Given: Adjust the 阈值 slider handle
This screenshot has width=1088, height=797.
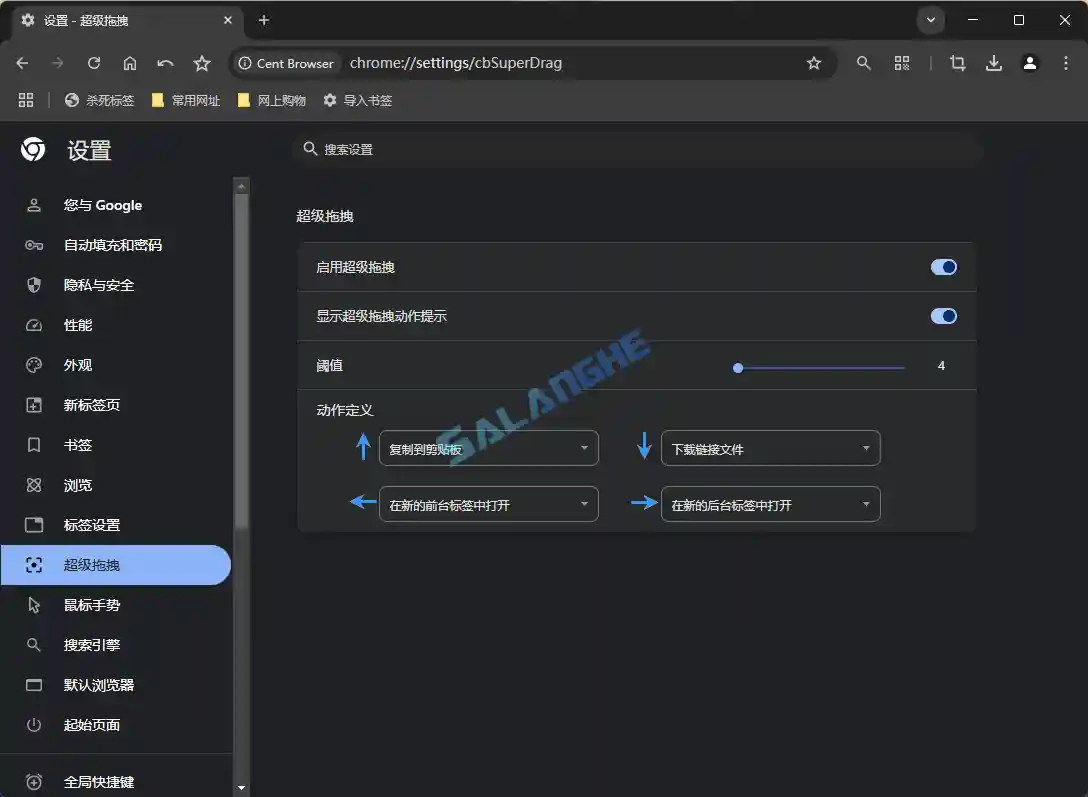Looking at the screenshot, I should 738,368.
